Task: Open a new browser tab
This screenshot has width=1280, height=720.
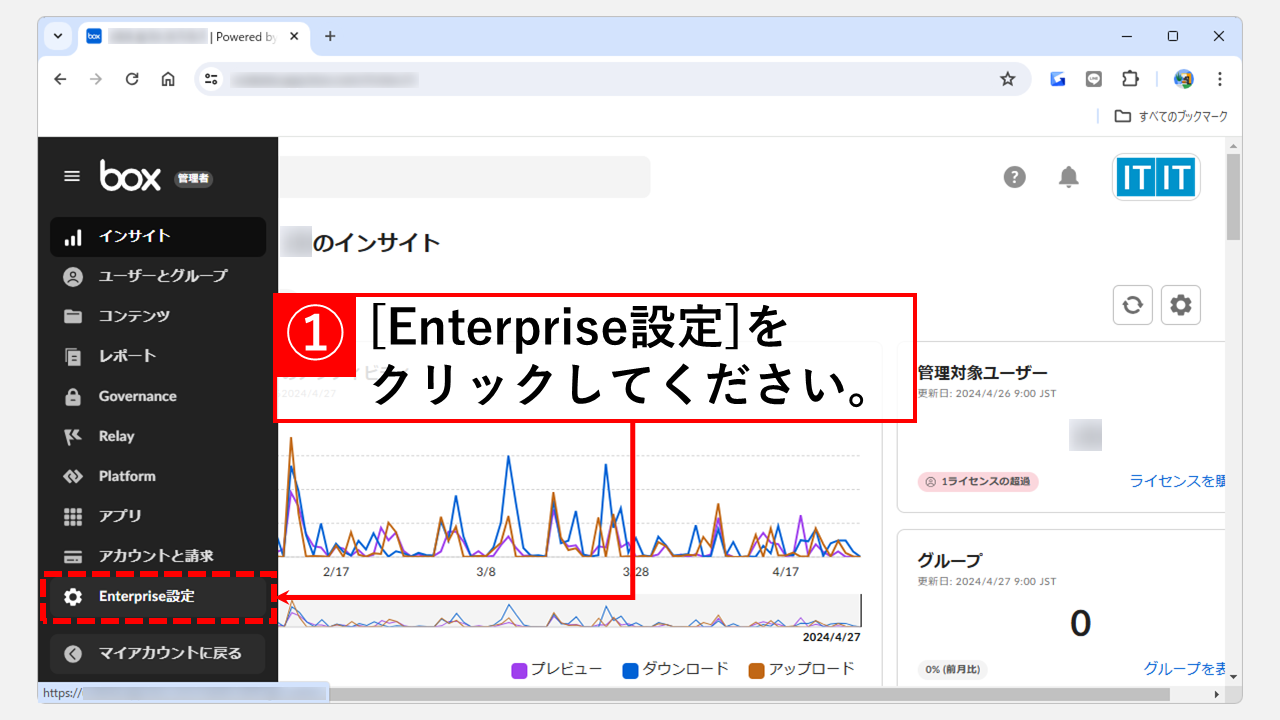Action: (x=330, y=36)
